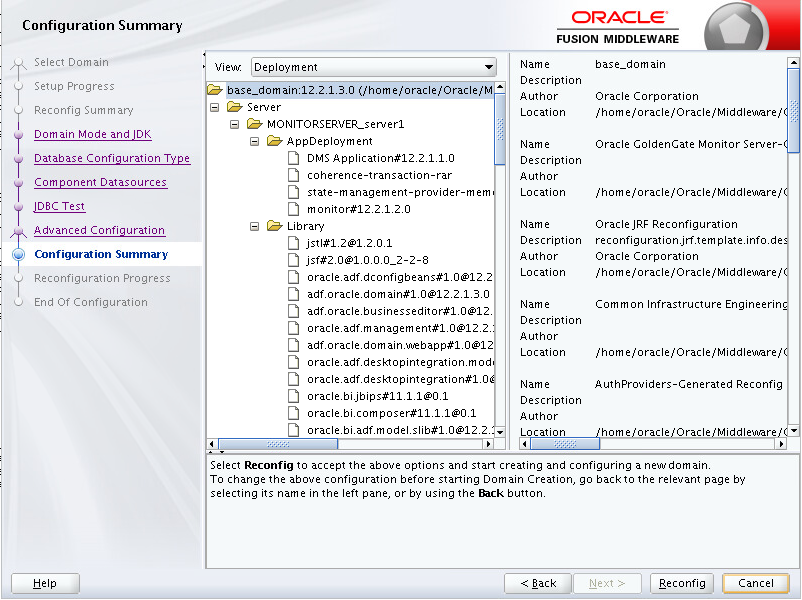The image size is (802, 600).
Task: Click 'AuthProviders-Generated Reconfig' name value
Action: 688,384
